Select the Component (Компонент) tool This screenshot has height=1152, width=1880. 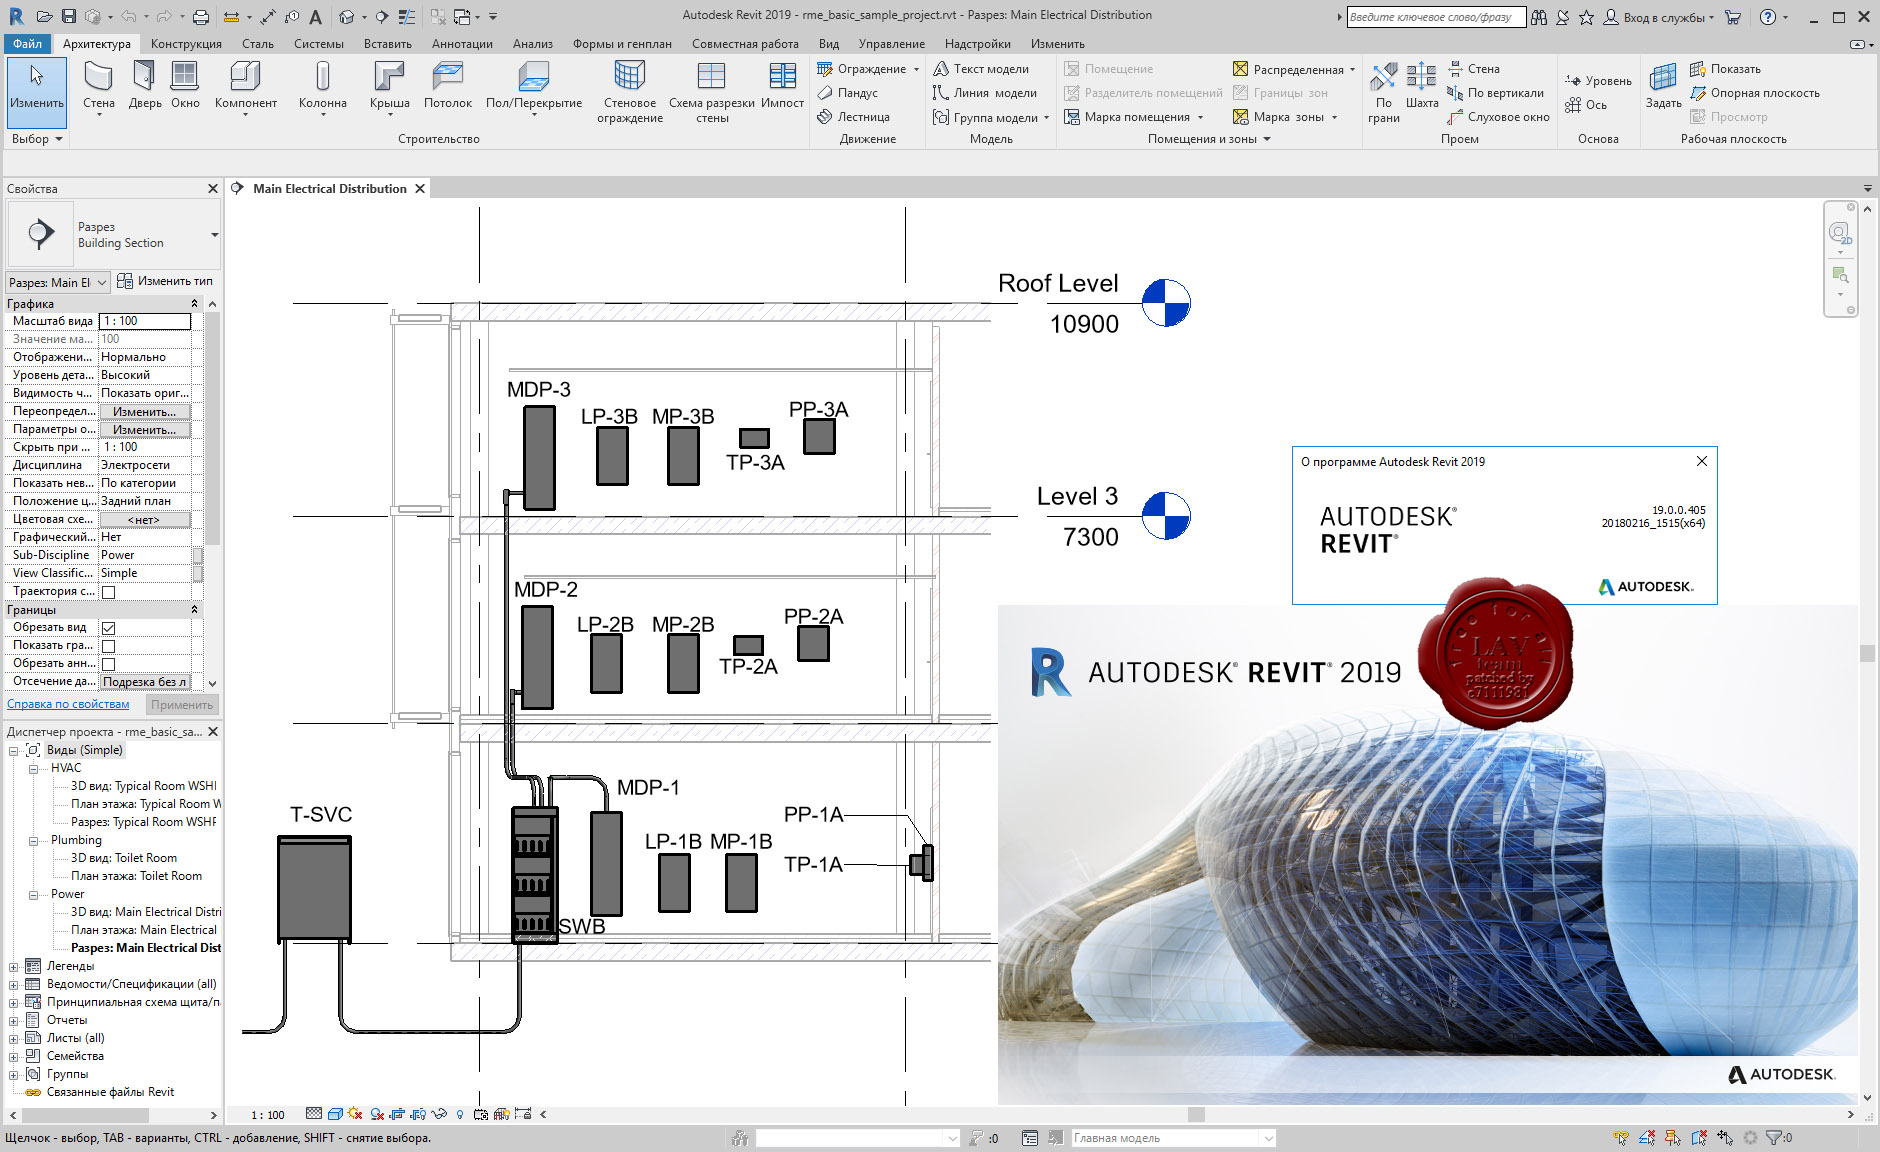245,88
